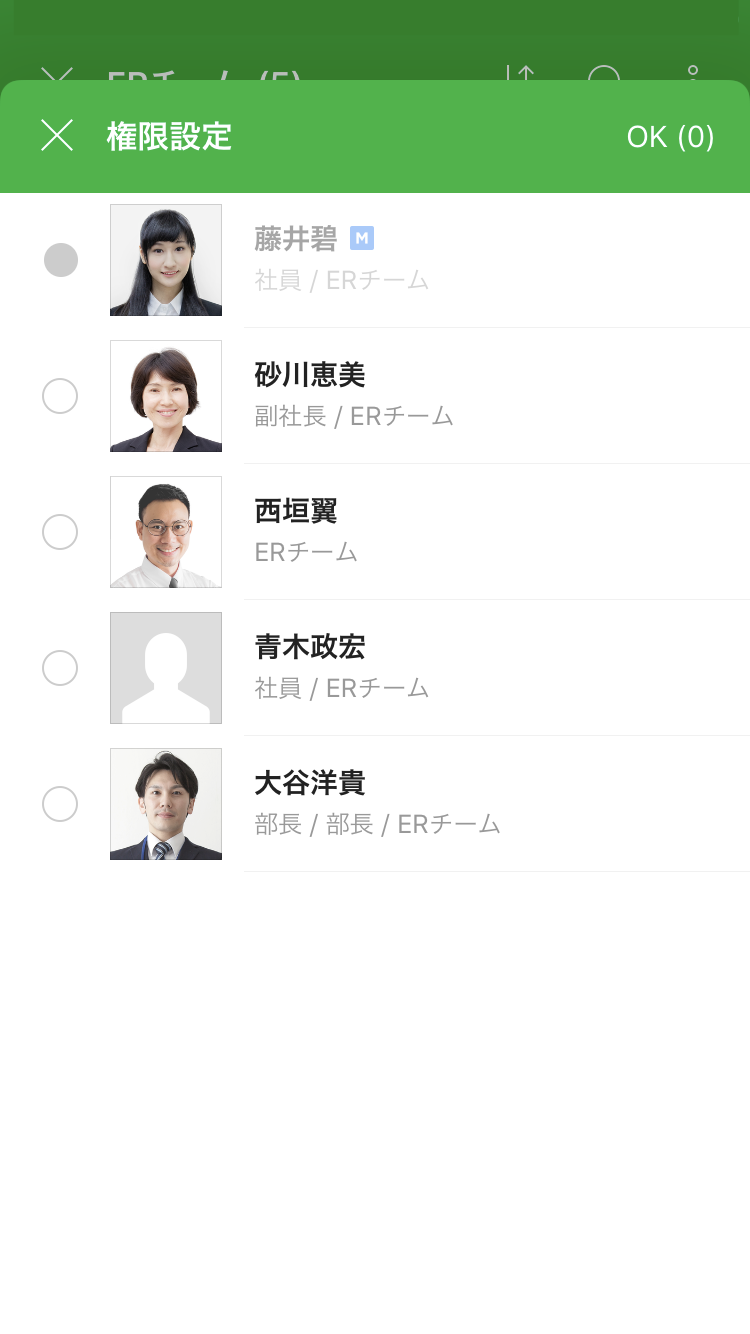
Task: Select the radio button for 大谷洋貴
Action: click(60, 804)
